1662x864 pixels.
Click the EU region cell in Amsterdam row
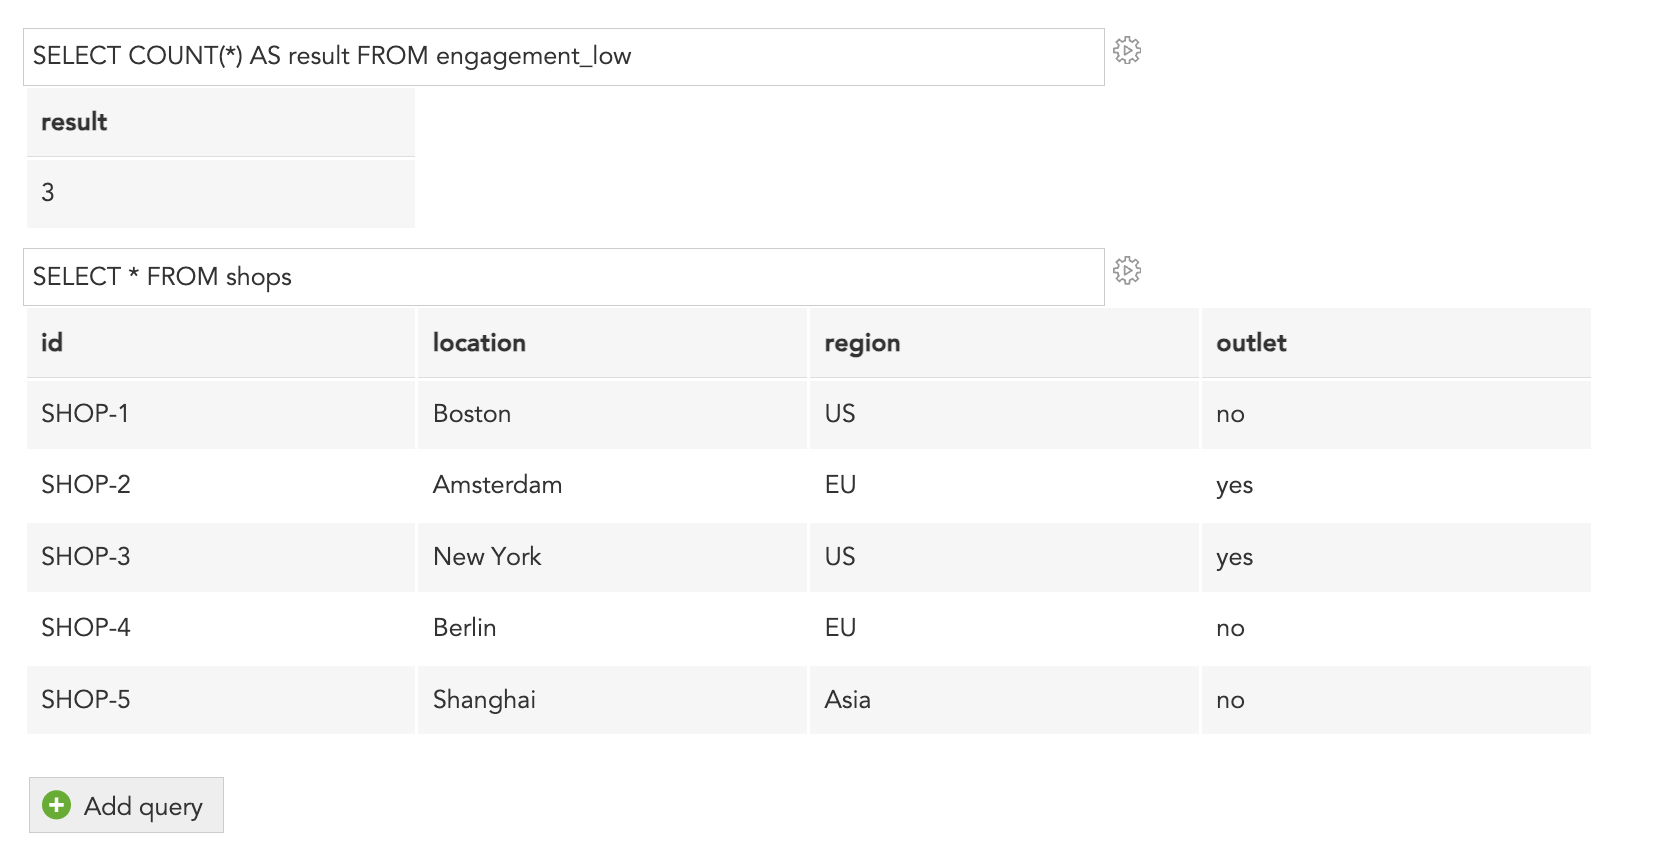[x=1004, y=485]
